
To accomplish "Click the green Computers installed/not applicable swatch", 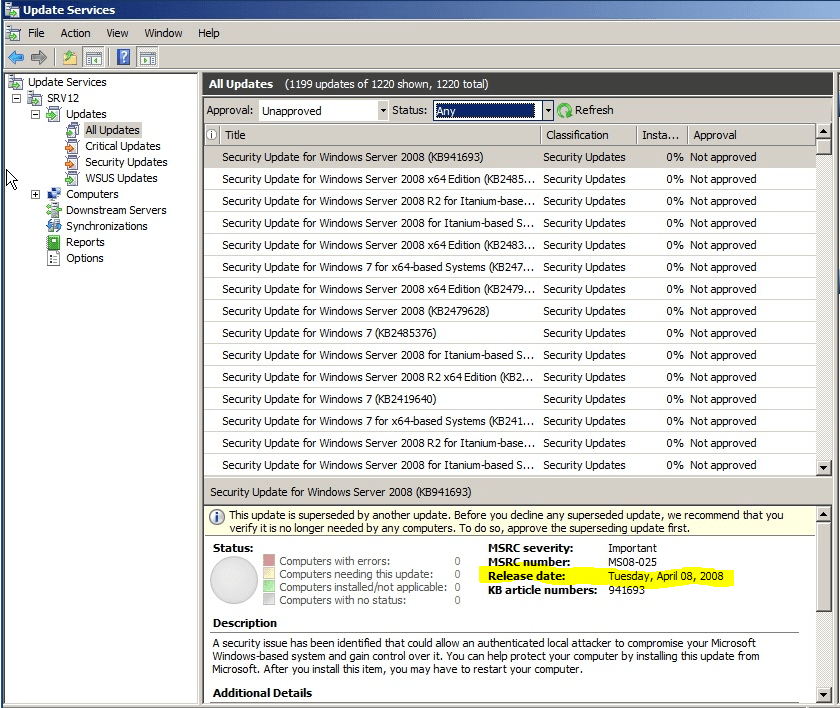I will pyautogui.click(x=269, y=586).
